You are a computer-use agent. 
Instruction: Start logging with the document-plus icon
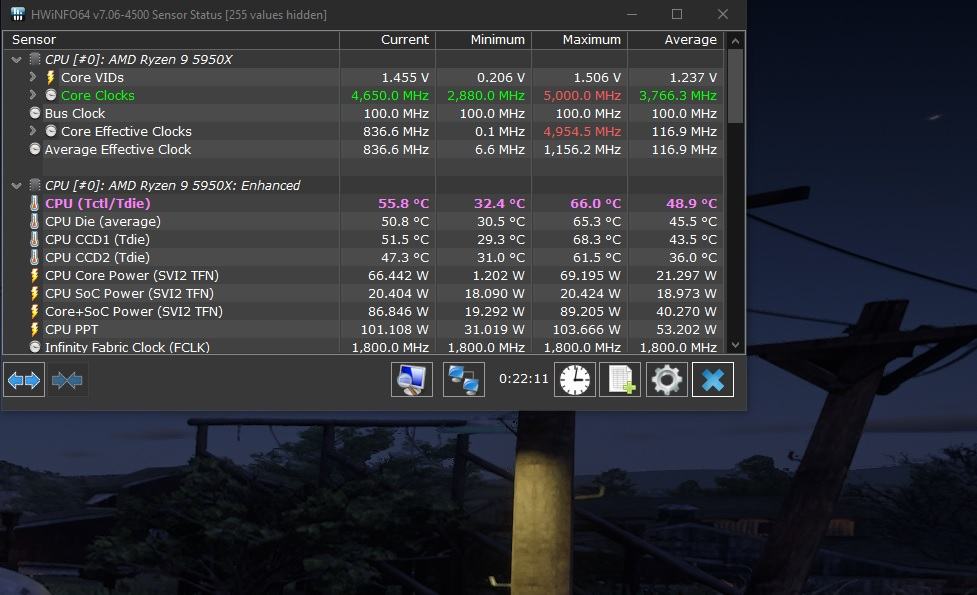620,379
